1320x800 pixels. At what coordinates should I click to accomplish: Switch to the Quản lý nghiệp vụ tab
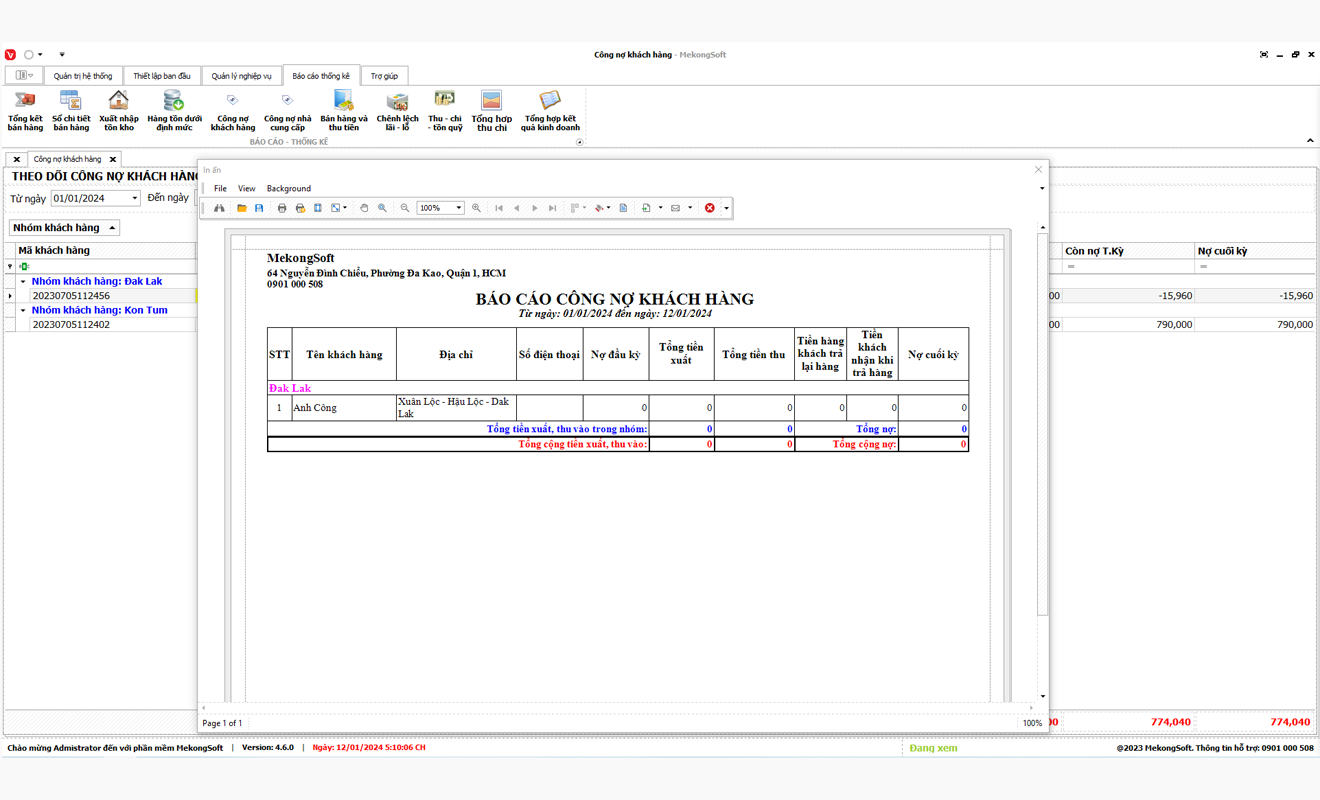click(241, 76)
